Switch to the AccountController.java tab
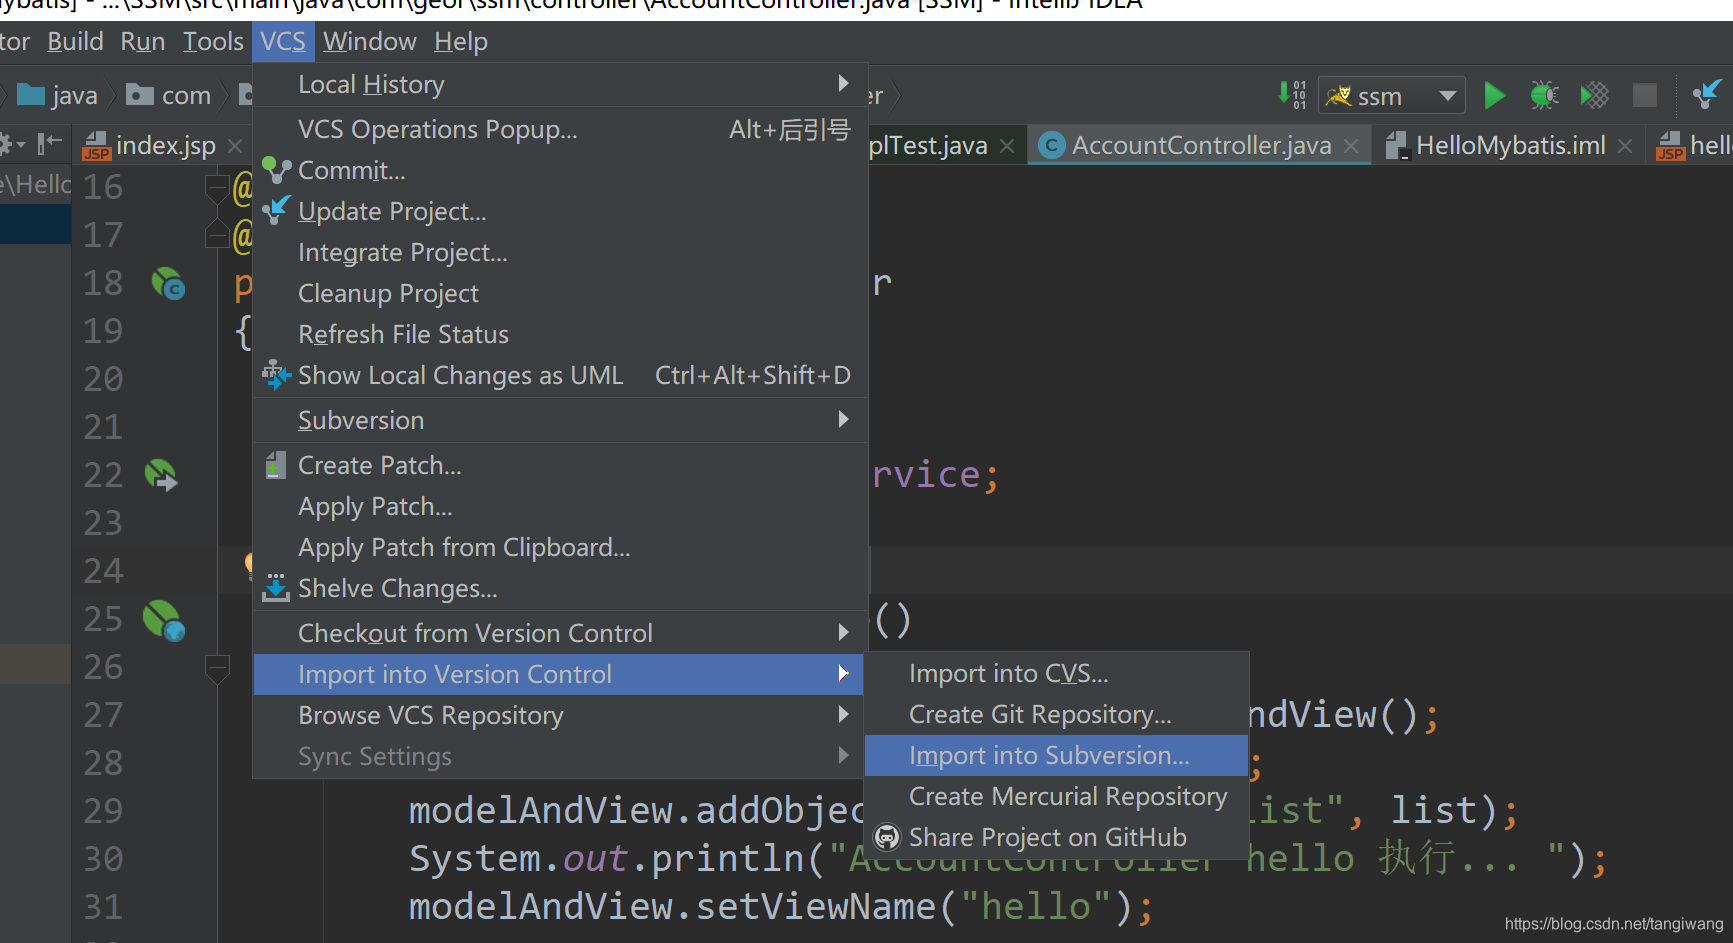 1201,146
